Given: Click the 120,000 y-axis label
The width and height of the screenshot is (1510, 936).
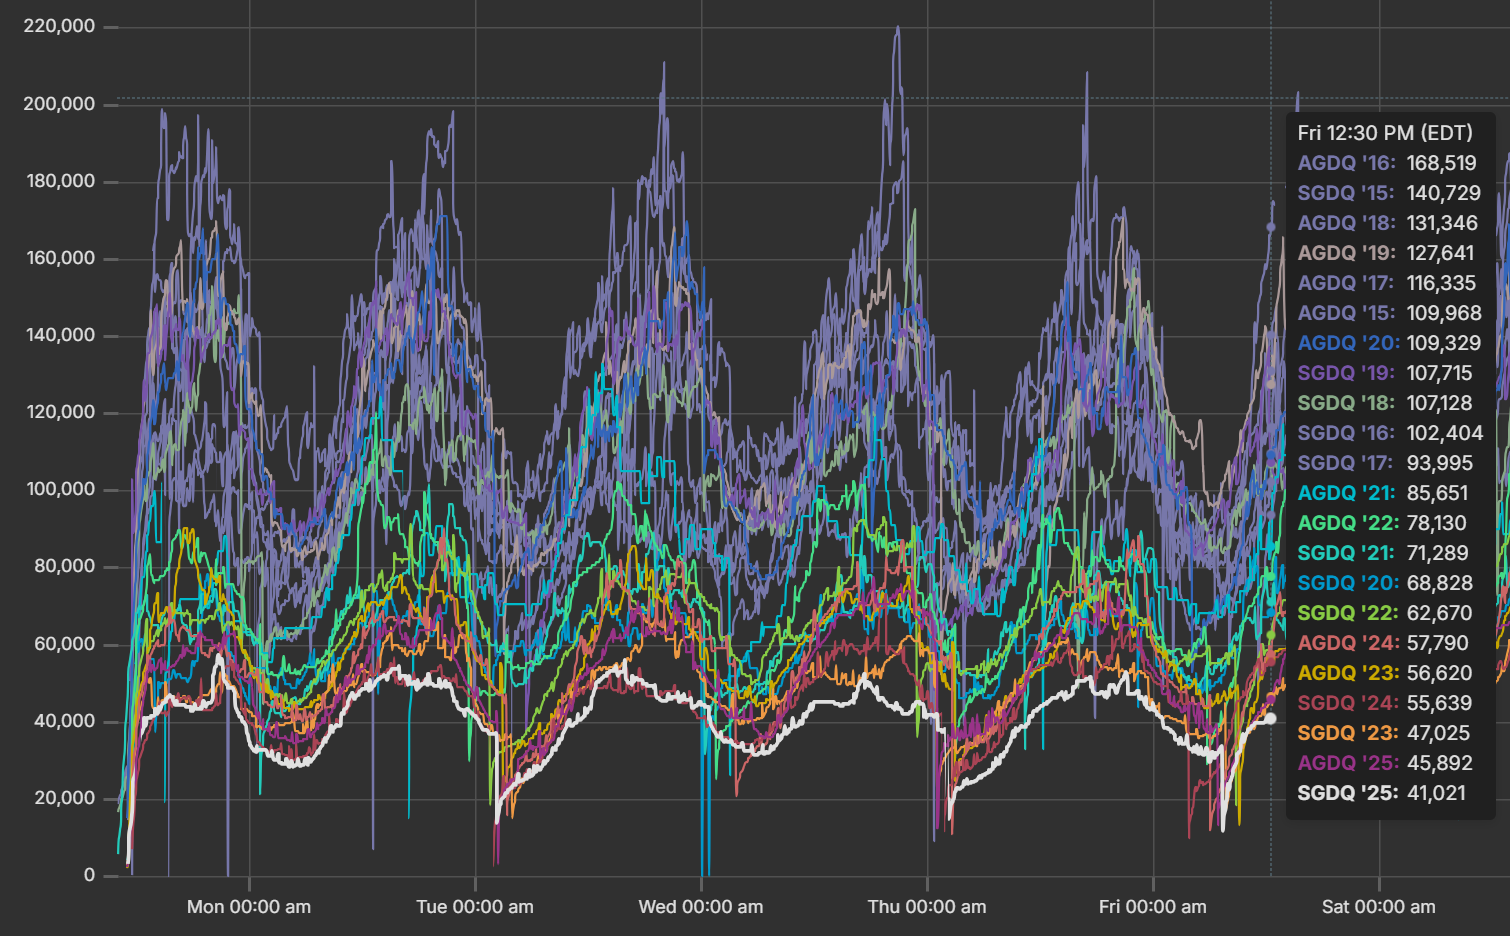Looking at the screenshot, I should (60, 412).
